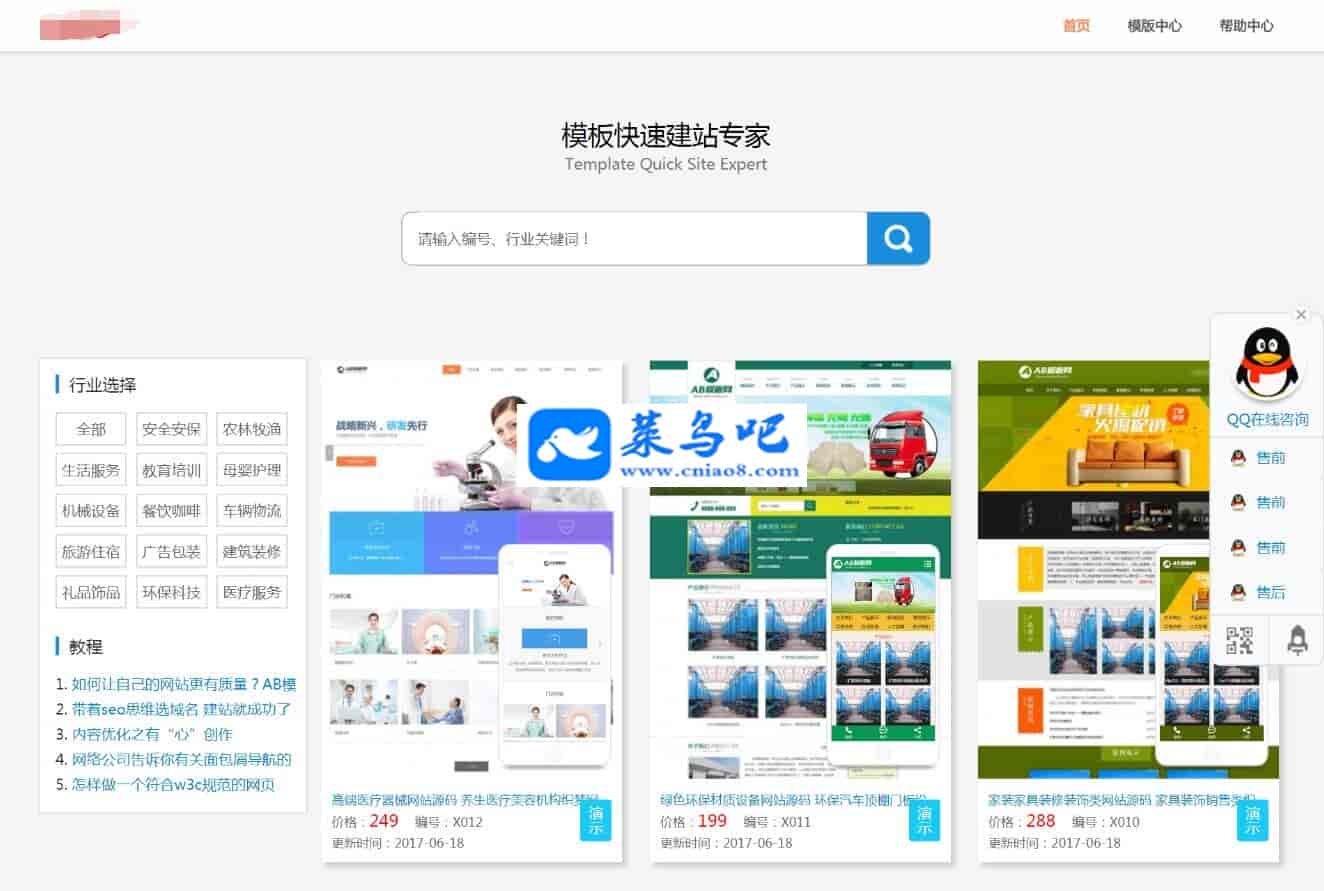Screen dimensions: 1324x891
Task: Click the template number X011
Action: (795, 822)
